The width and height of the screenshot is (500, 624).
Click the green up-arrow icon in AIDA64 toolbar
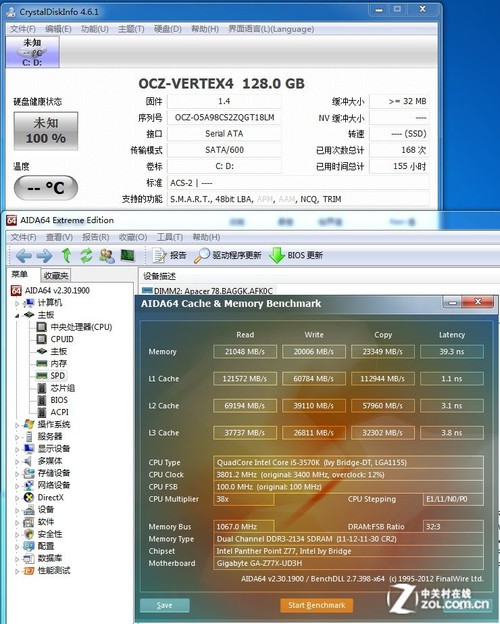66,255
